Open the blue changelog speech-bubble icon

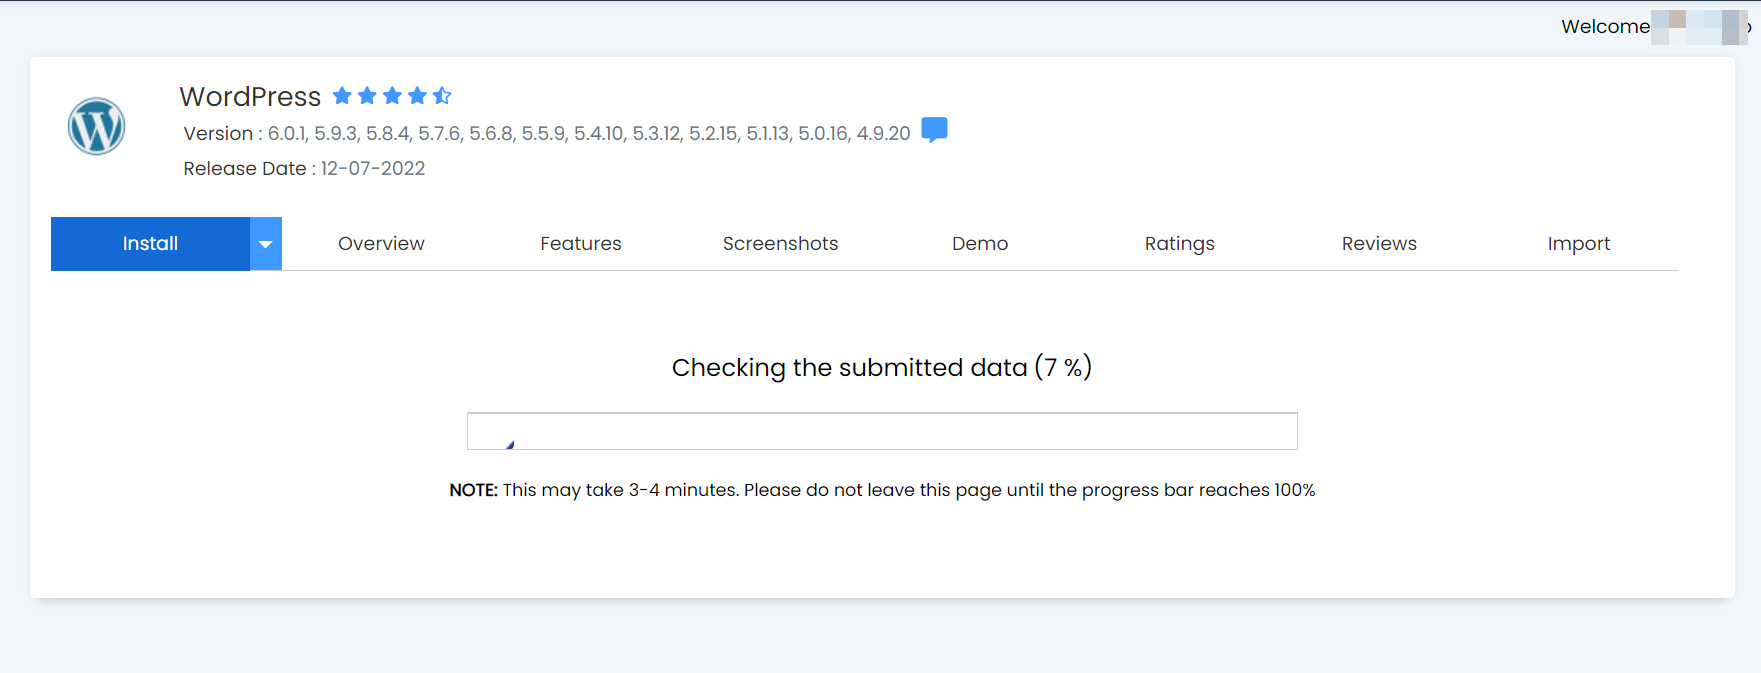(x=934, y=130)
